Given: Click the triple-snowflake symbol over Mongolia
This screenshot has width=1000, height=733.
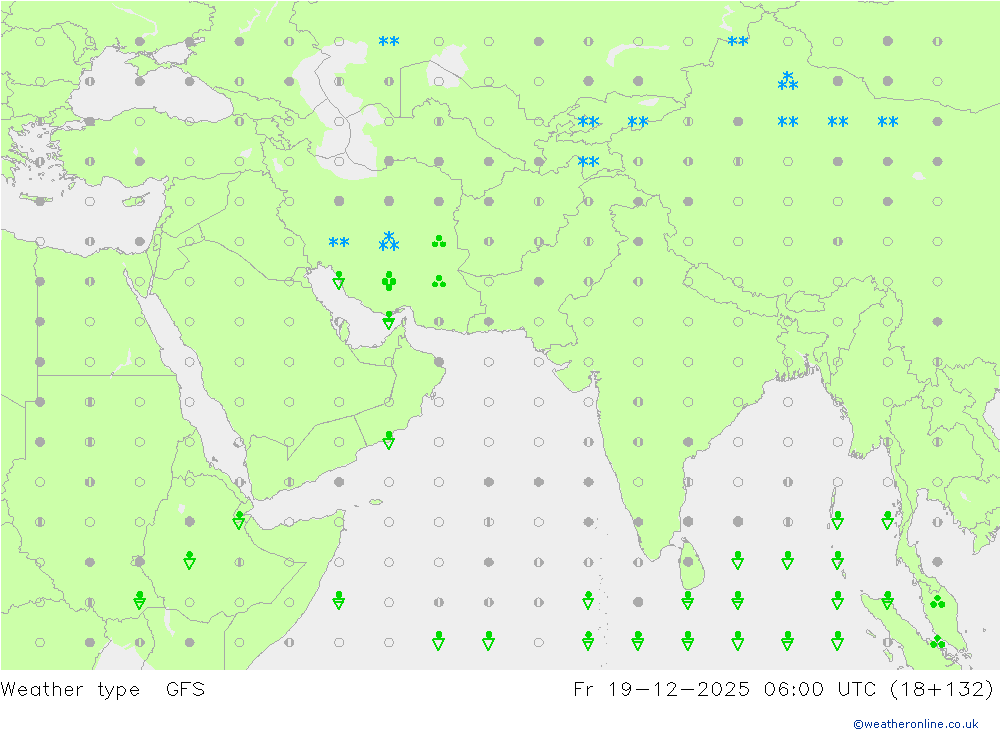Looking at the screenshot, I should pos(788,81).
